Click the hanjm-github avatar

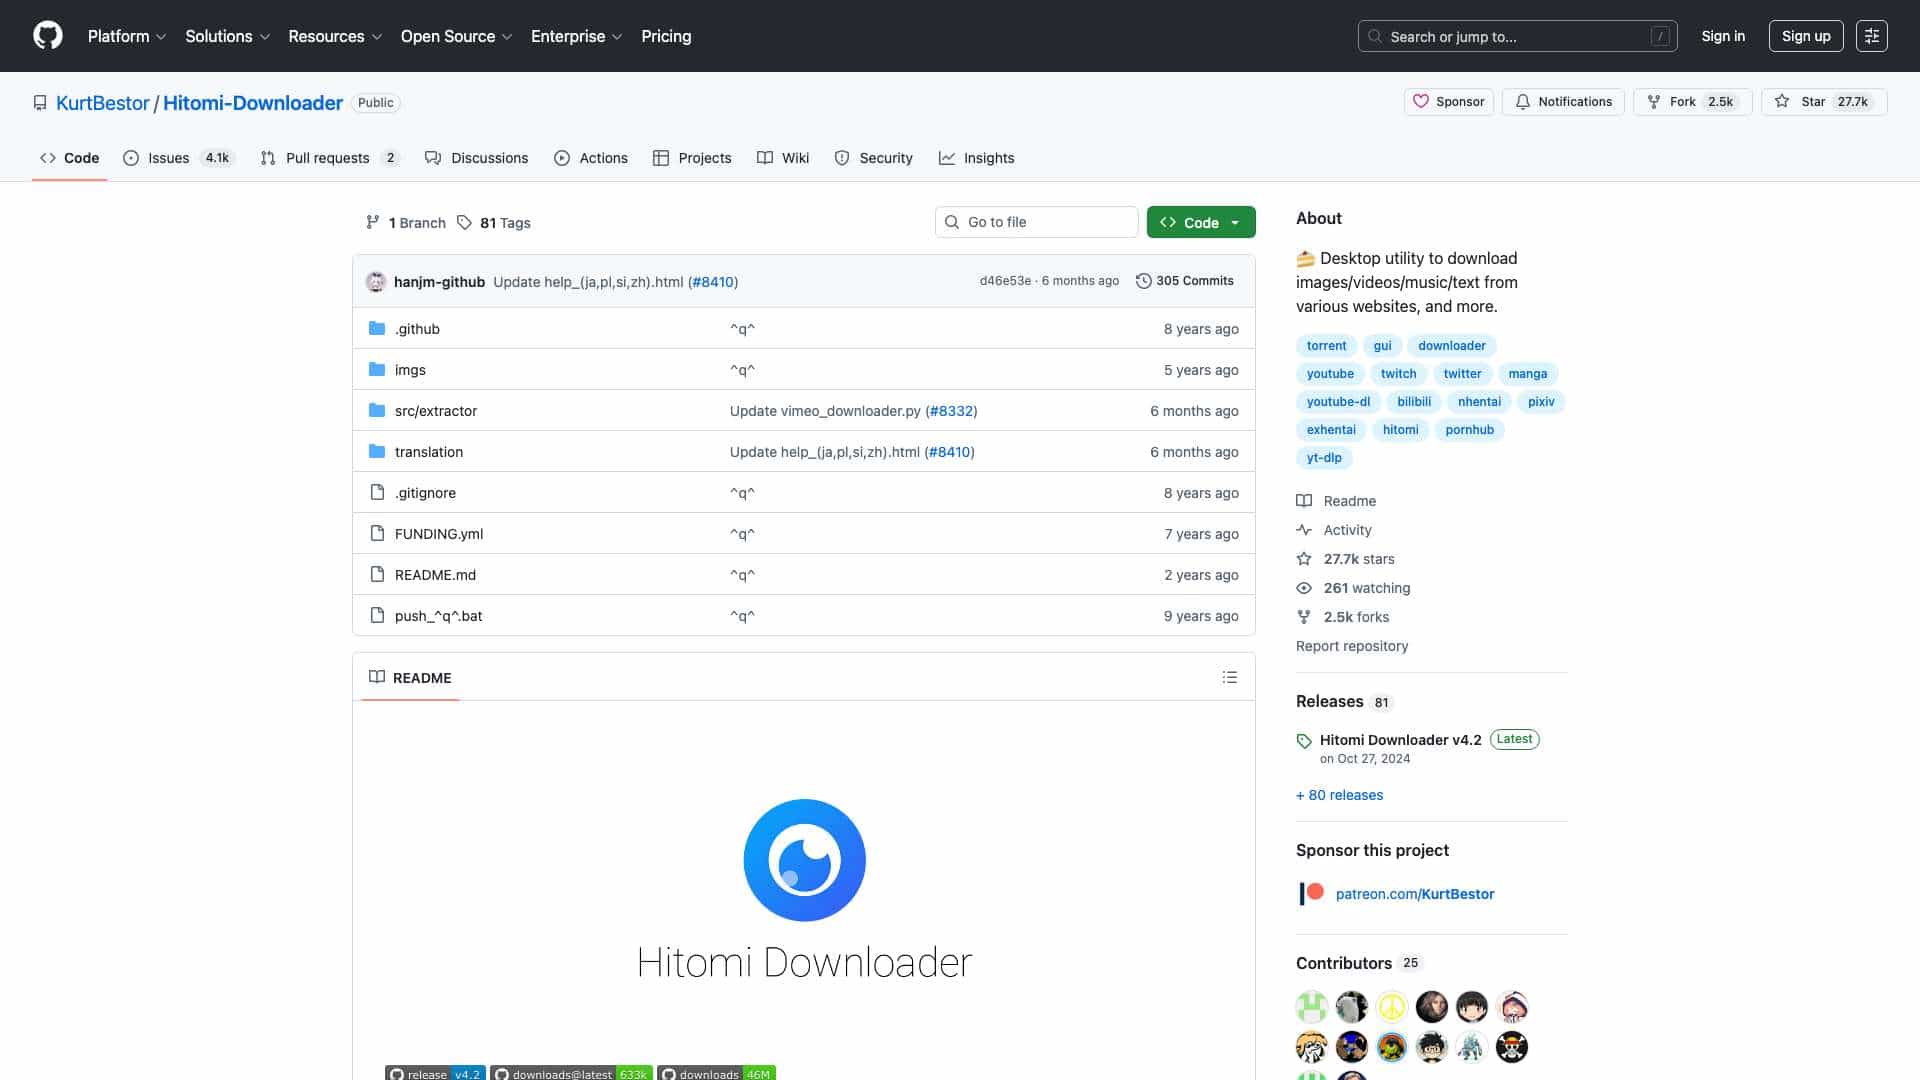[376, 282]
